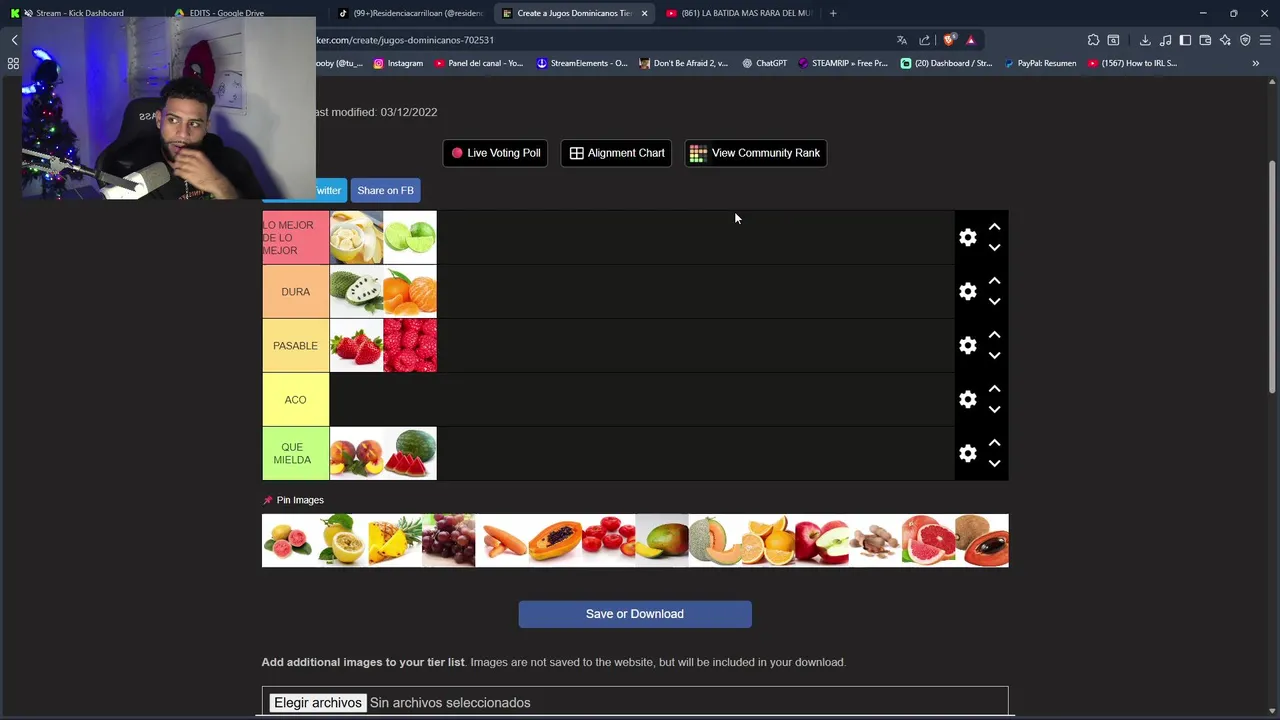Switch to LA BATIDA MAS RARA YouTube tab

pos(740,13)
